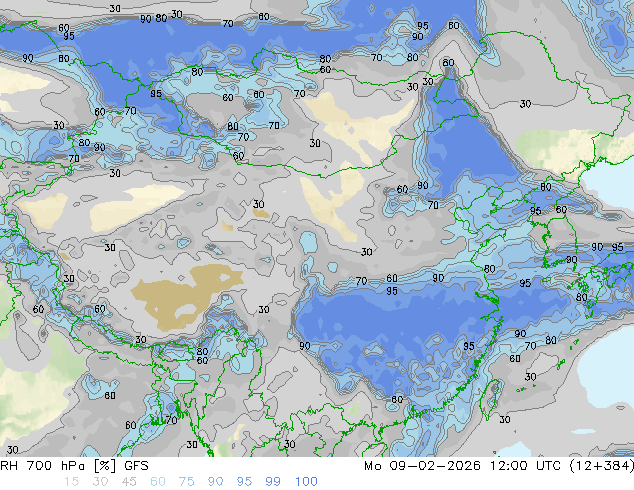Viewport: 634px width, 490px height.
Task: Select the 45 value in the color legend
Action: [129, 482]
